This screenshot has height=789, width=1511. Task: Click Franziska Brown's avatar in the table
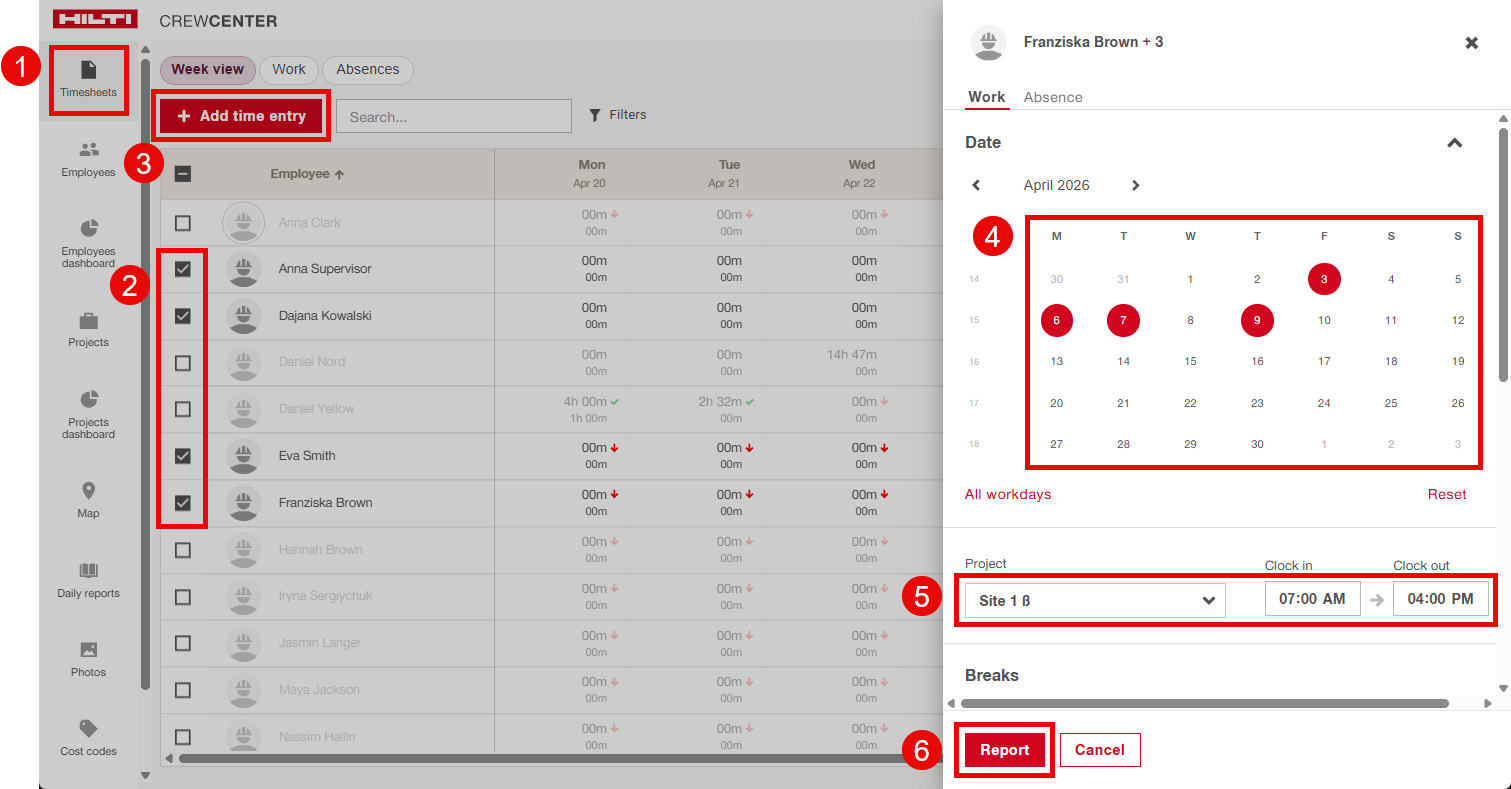[x=243, y=503]
